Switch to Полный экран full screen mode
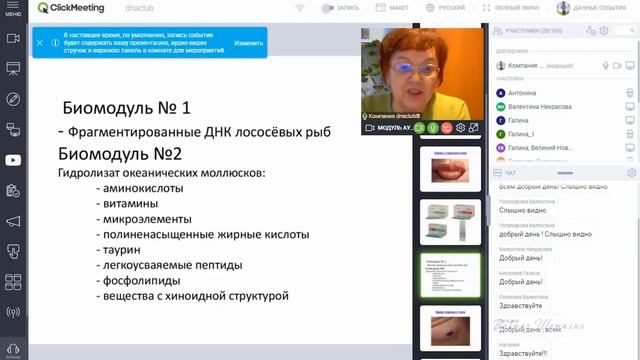This screenshot has height=360, width=640. [511, 8]
